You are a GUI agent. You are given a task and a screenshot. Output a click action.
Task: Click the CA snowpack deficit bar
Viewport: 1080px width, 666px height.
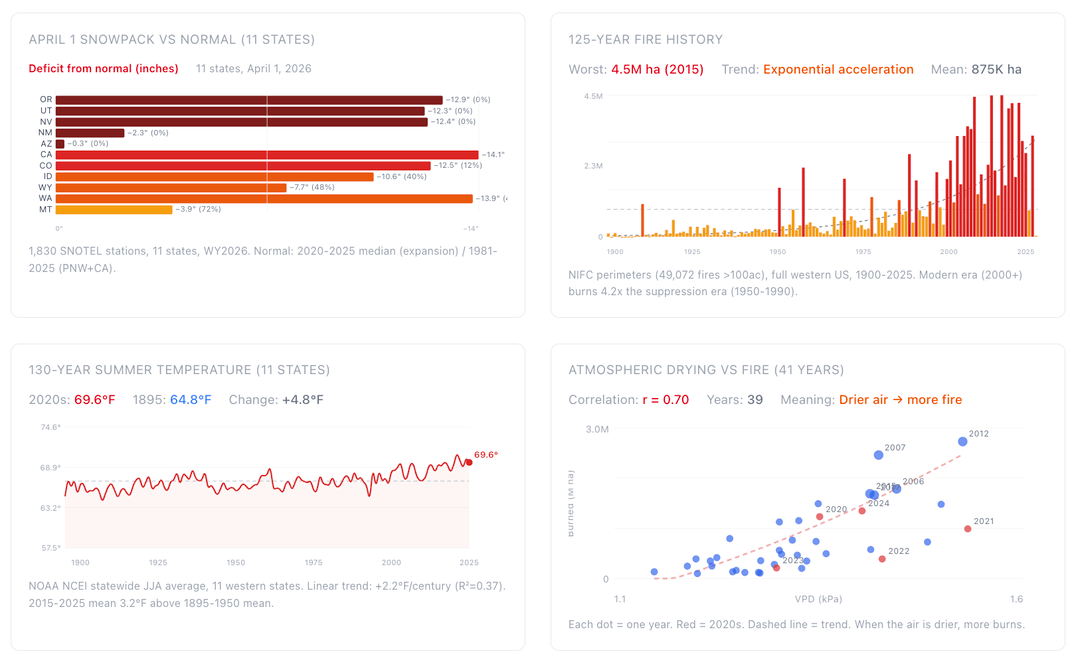point(267,155)
